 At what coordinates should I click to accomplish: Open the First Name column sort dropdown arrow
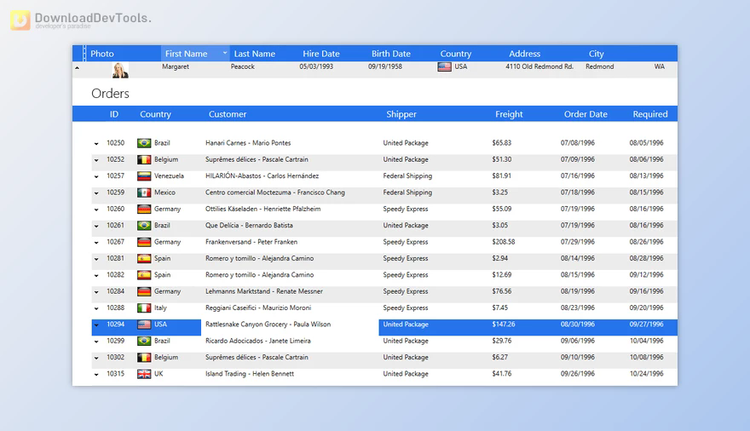(x=225, y=54)
